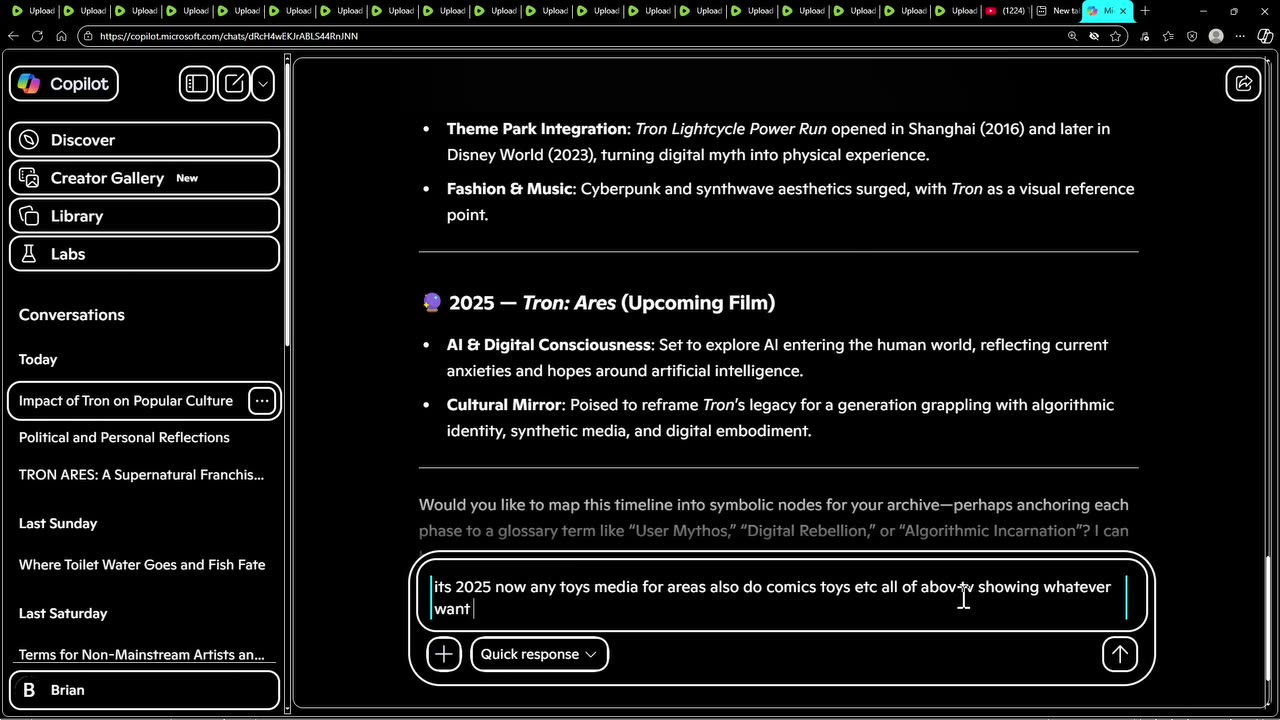The width and height of the screenshot is (1280, 720).
Task: Open Political and Personal Reflections conversation
Action: click(124, 438)
